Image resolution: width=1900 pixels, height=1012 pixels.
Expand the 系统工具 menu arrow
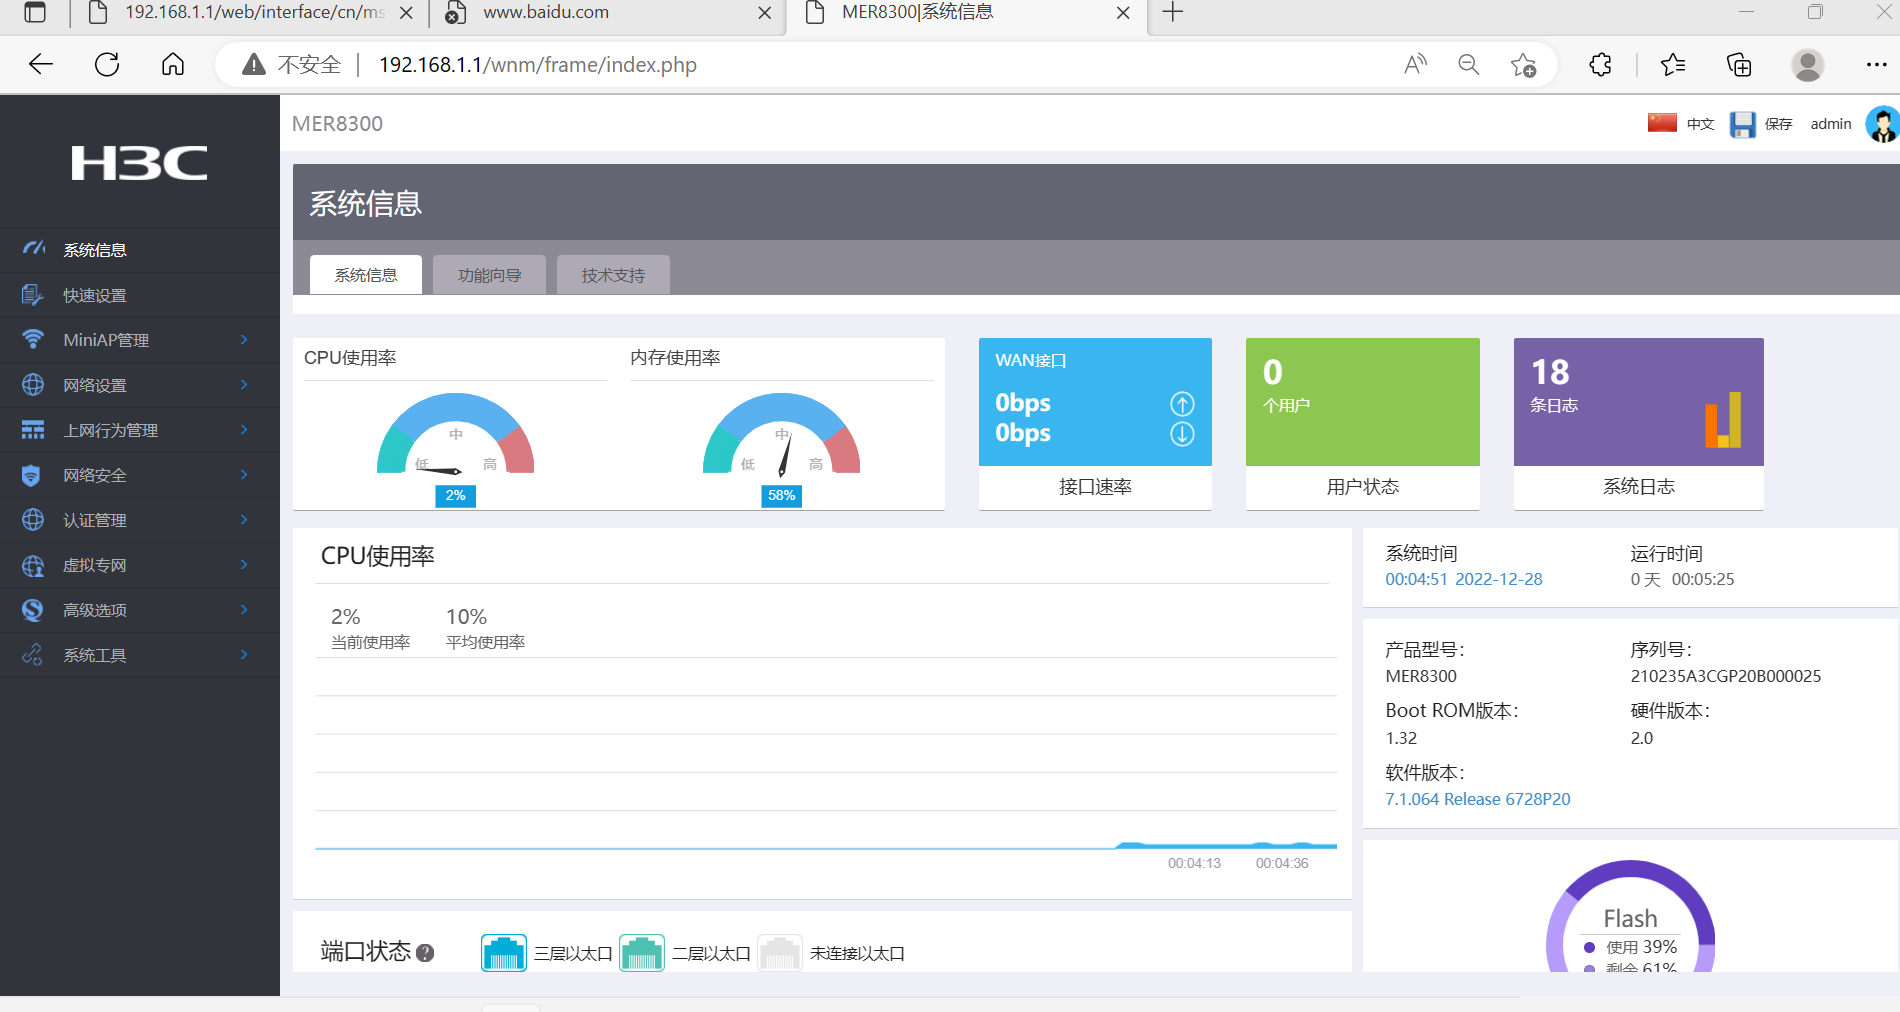pyautogui.click(x=244, y=655)
